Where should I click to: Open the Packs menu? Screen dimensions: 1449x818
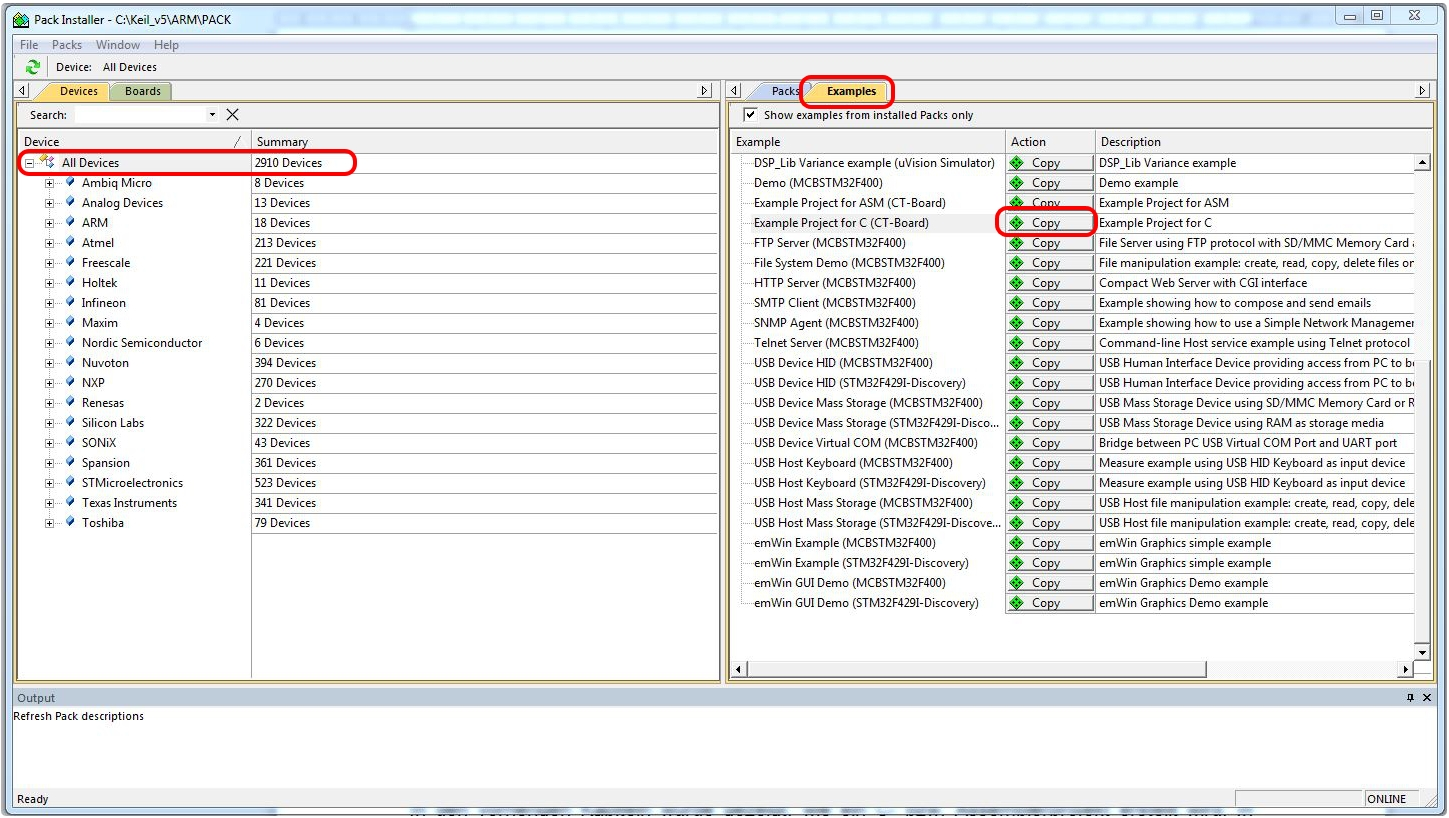click(66, 44)
